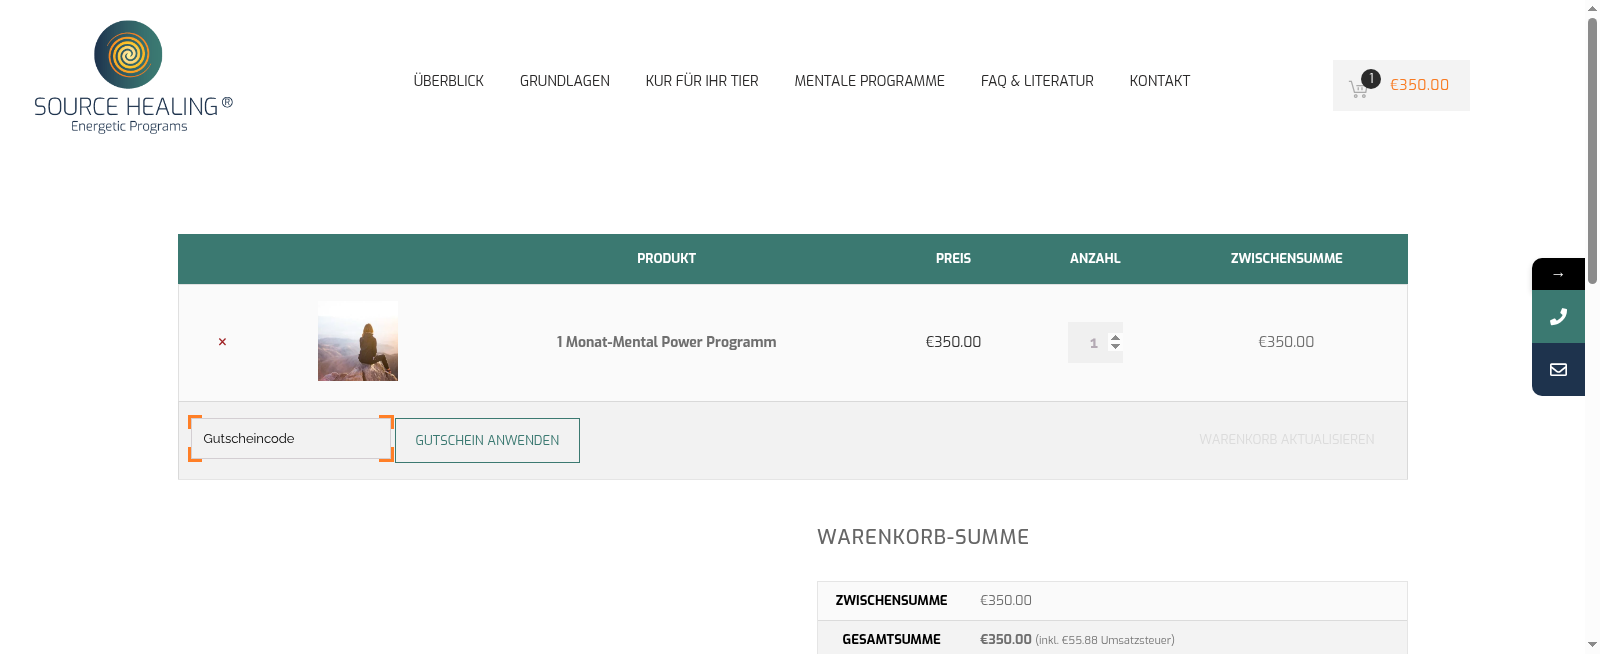
Task: Collapse side panel with the arrow icon
Action: coord(1558,274)
